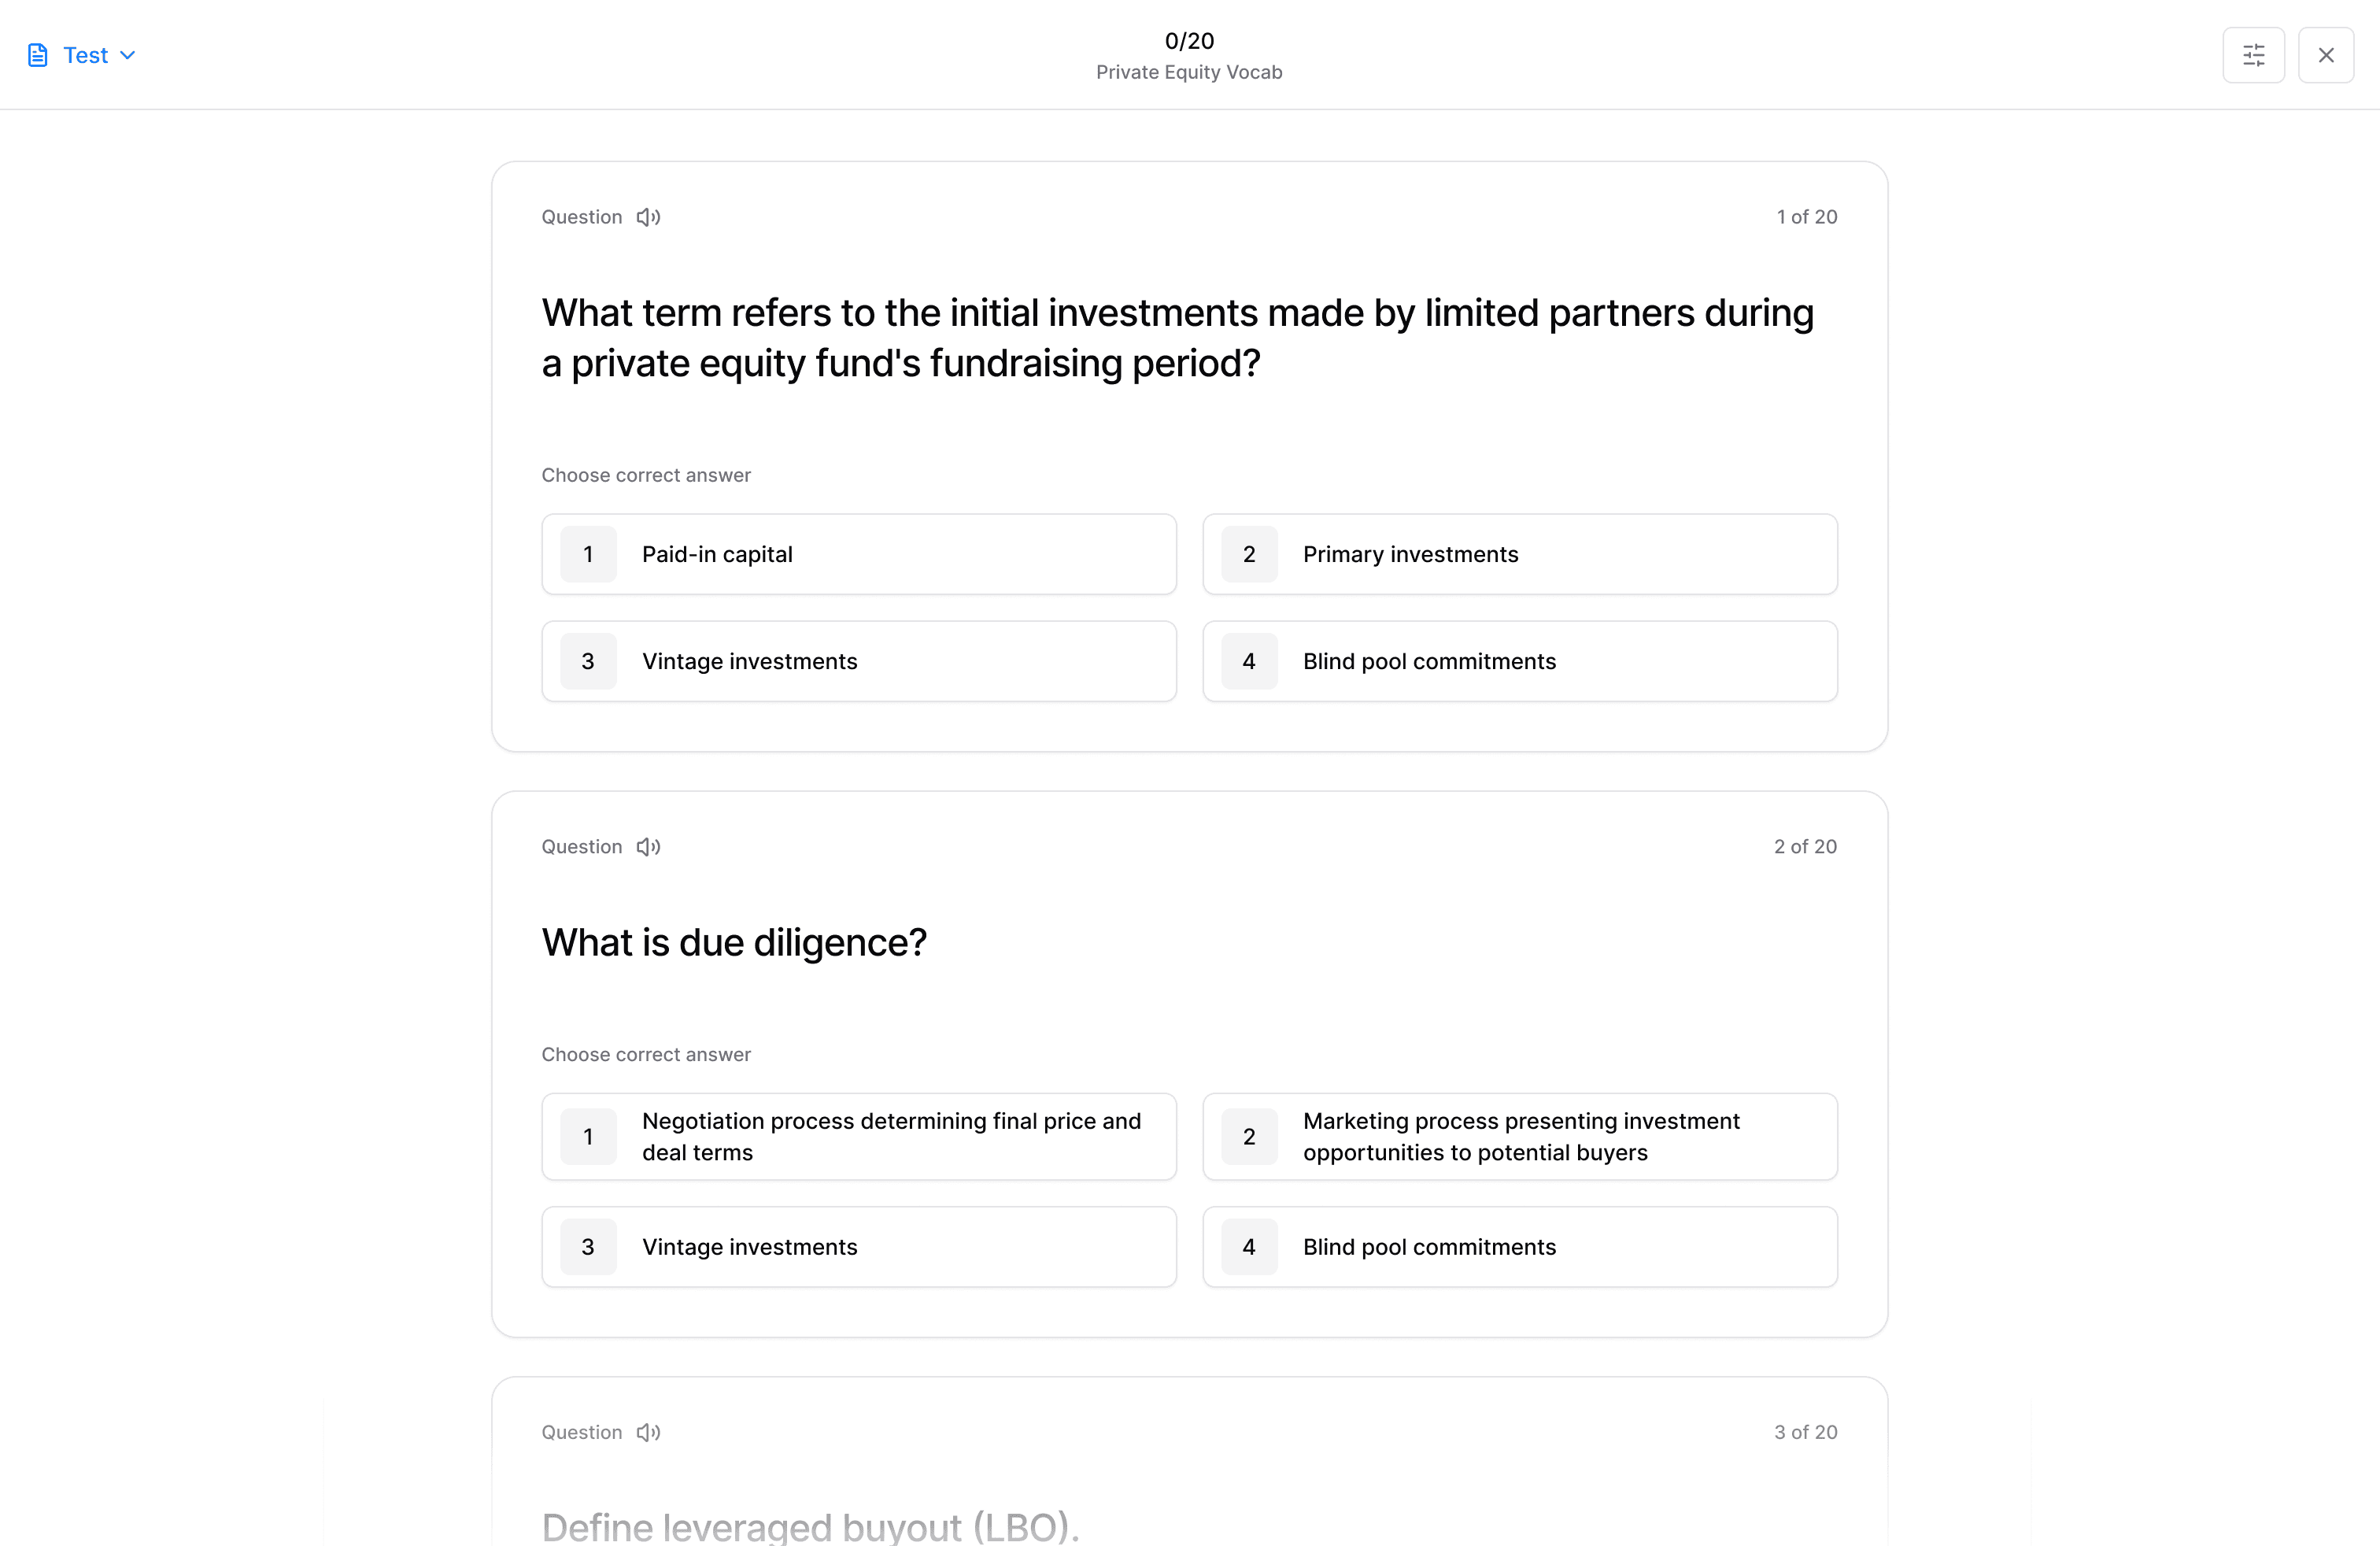The image size is (2380, 1546).
Task: Select answer 'Primary investments'
Action: pos(1519,554)
